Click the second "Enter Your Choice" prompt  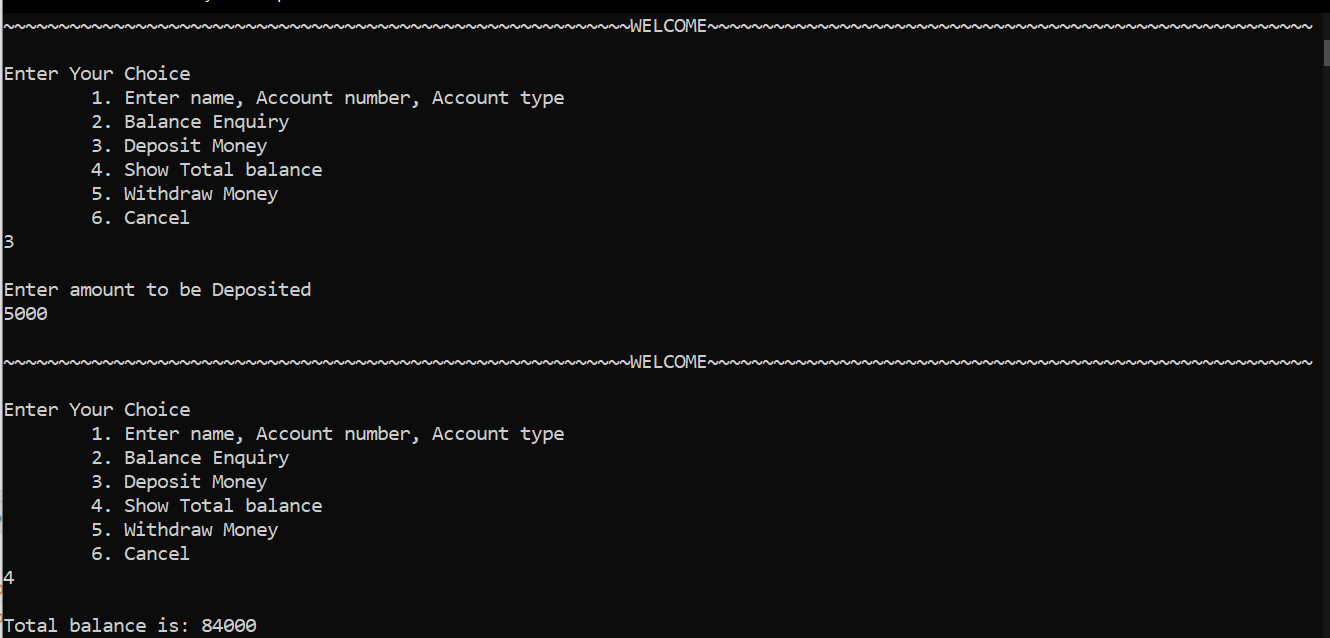[x=97, y=410]
